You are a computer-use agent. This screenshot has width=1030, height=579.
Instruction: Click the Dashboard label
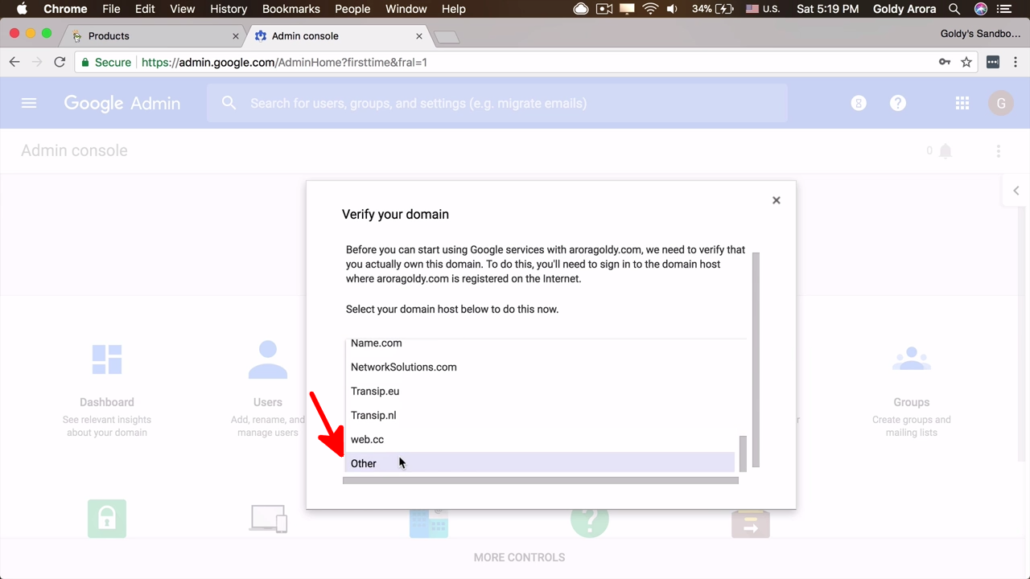pos(106,402)
